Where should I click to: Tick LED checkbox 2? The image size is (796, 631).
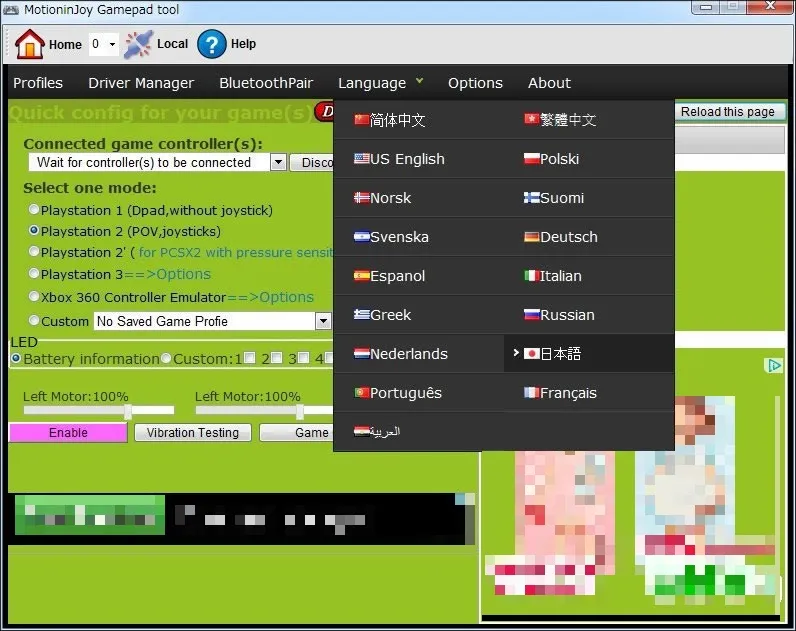click(x=276, y=358)
